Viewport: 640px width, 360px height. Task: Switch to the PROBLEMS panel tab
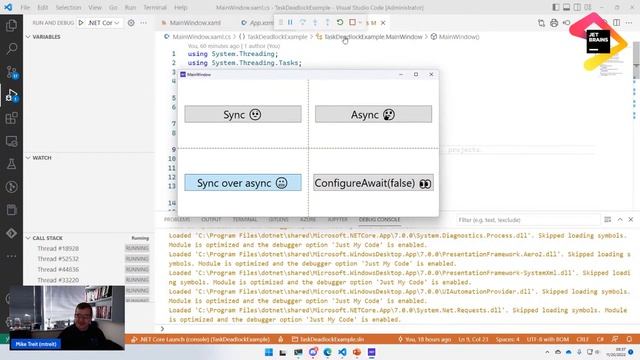(177, 220)
